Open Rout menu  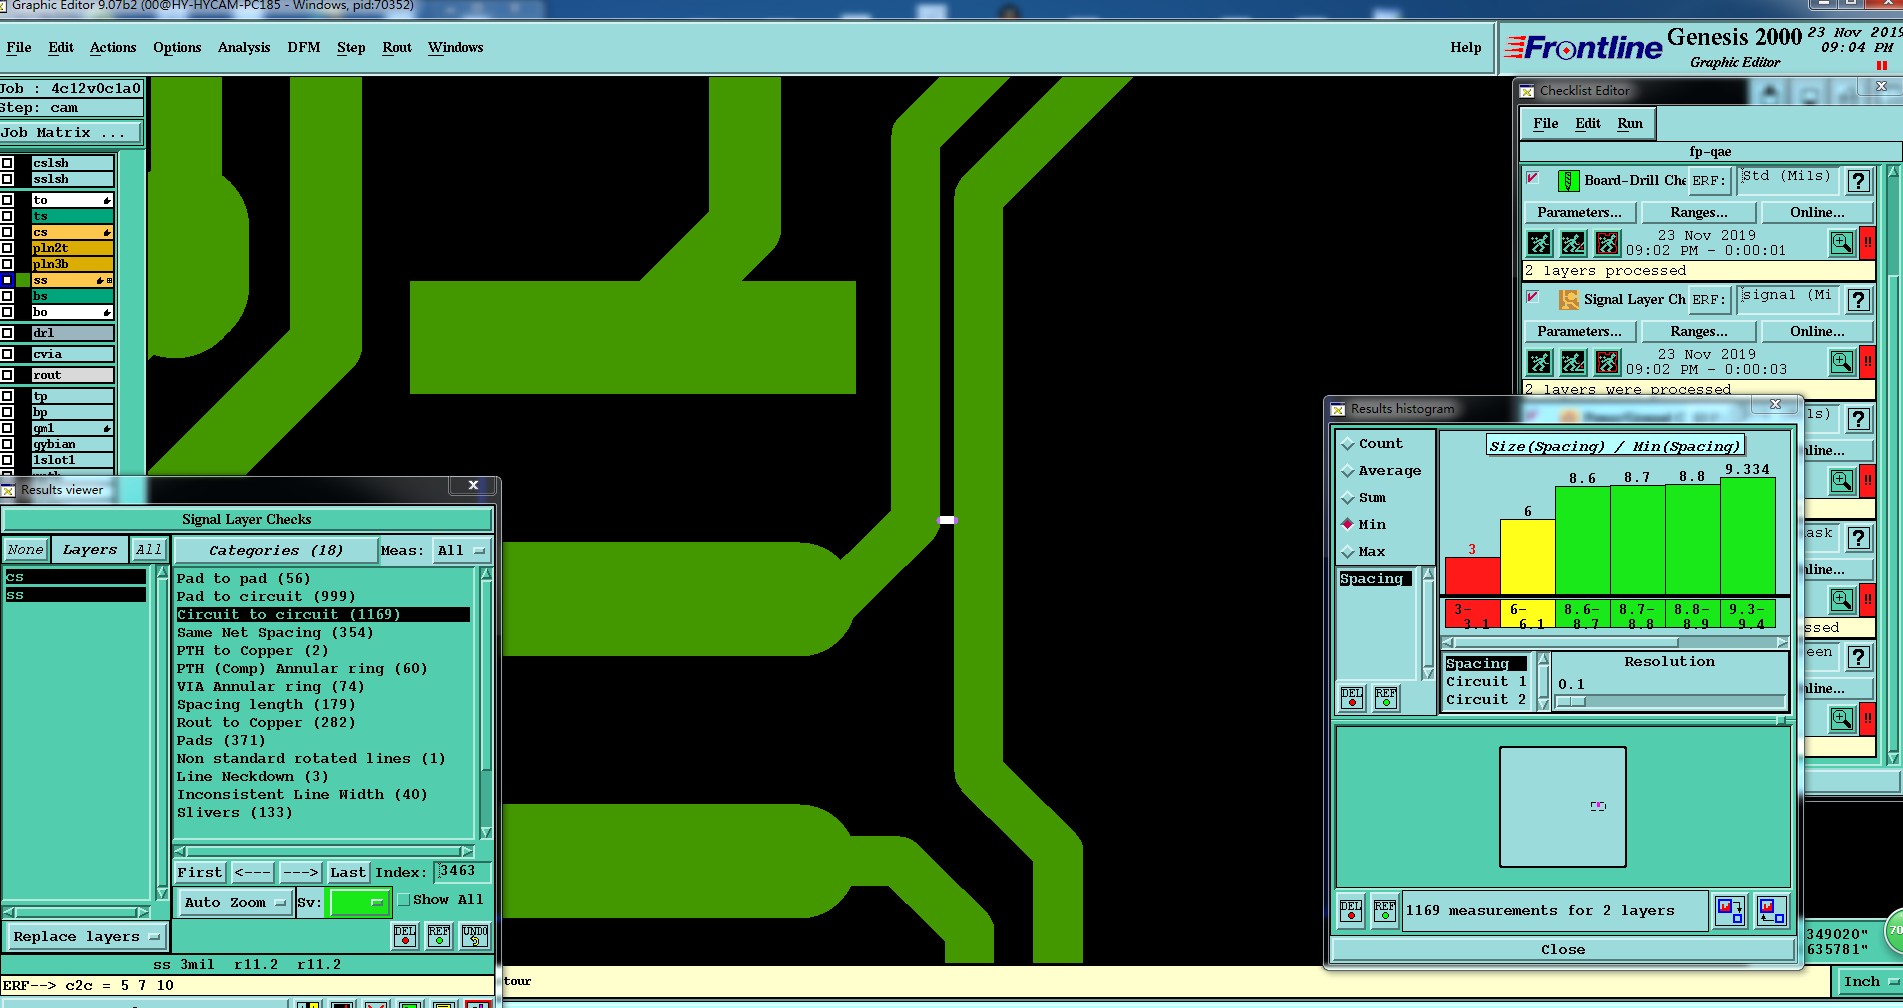point(397,47)
